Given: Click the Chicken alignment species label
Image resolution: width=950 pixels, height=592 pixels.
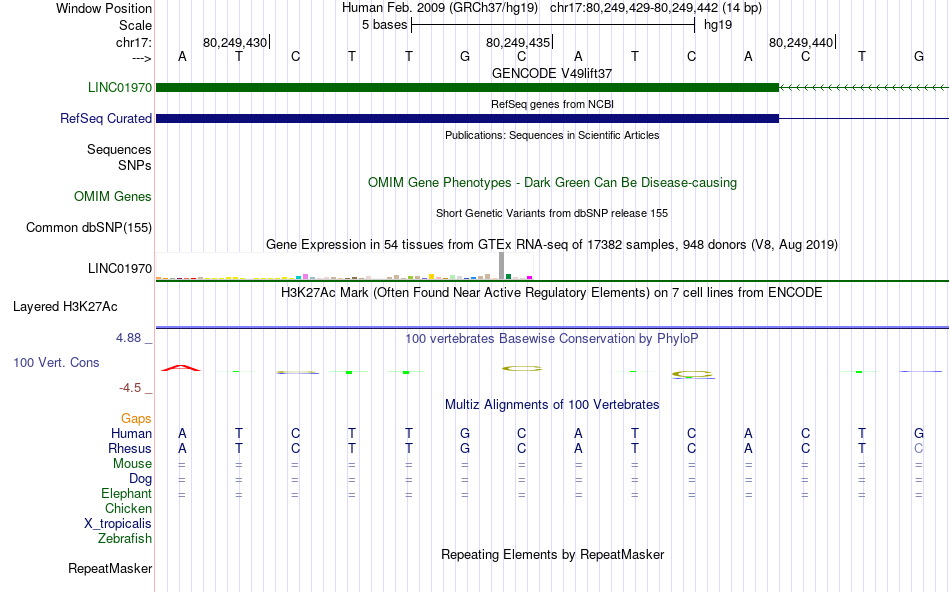Looking at the screenshot, I should pos(128,508).
